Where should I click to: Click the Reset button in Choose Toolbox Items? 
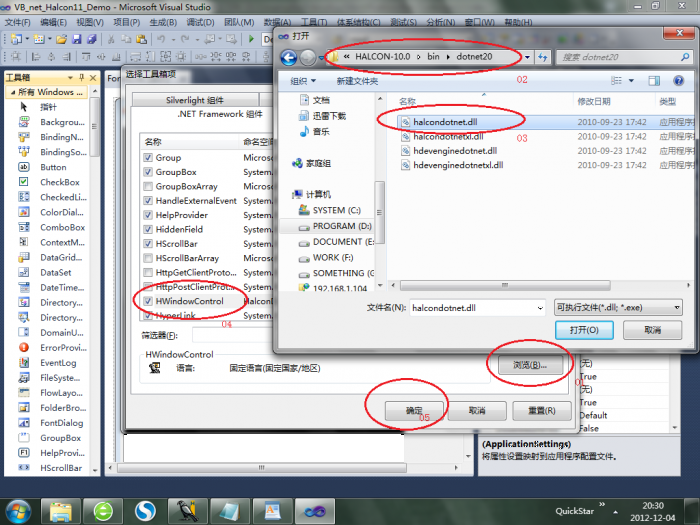tap(542, 410)
